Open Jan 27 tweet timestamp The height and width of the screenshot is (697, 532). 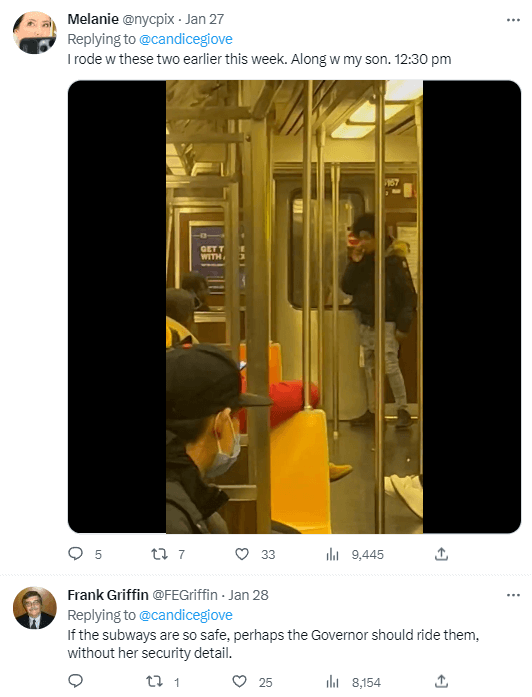click(204, 20)
